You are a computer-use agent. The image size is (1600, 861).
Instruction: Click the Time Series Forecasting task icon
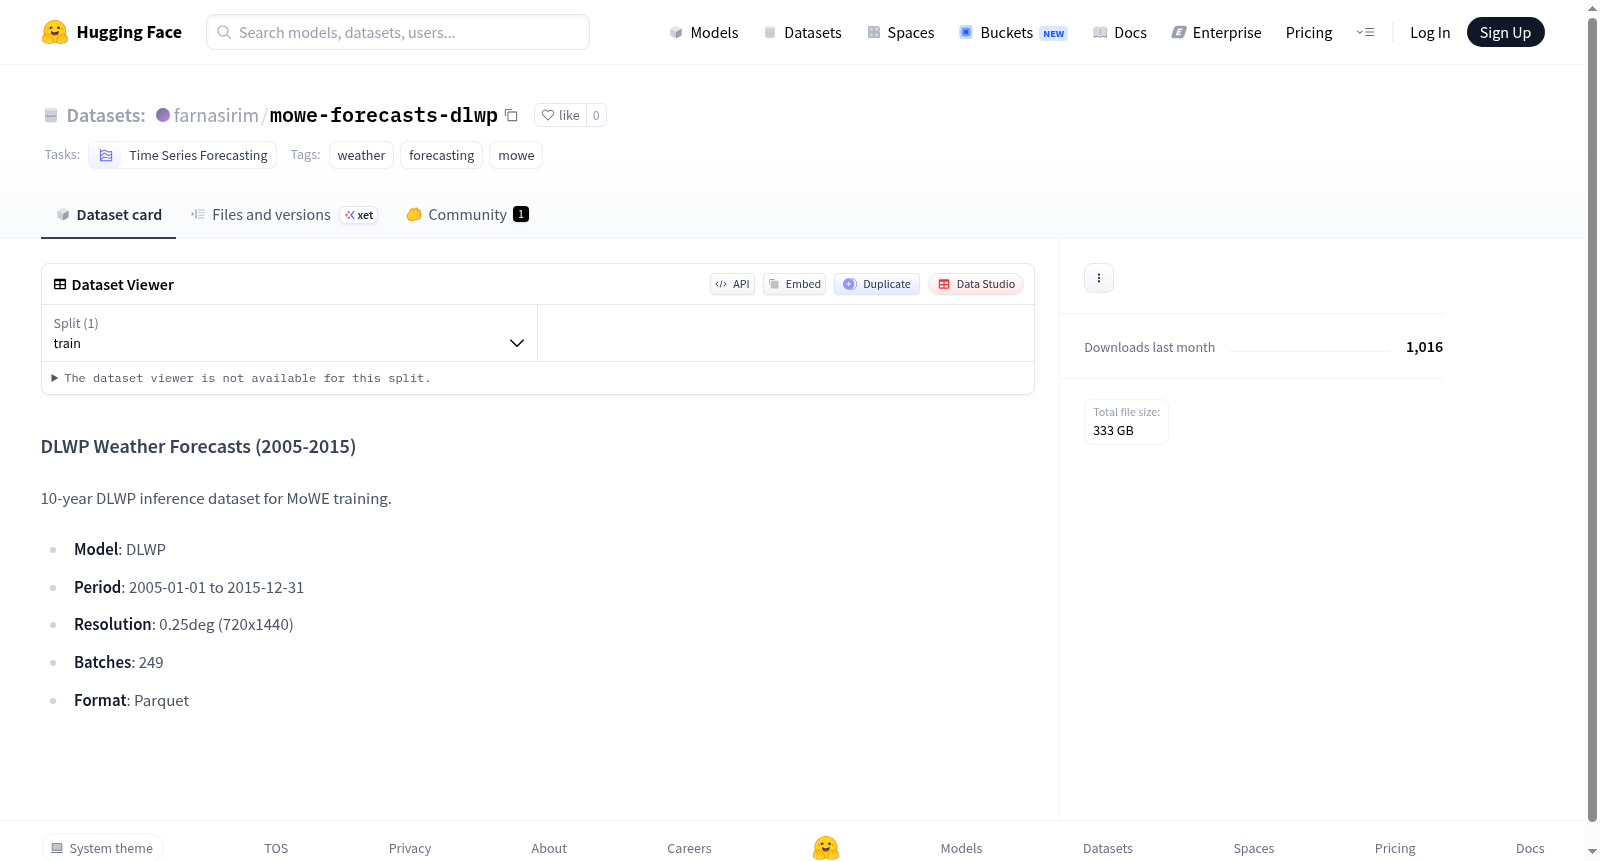coord(106,155)
